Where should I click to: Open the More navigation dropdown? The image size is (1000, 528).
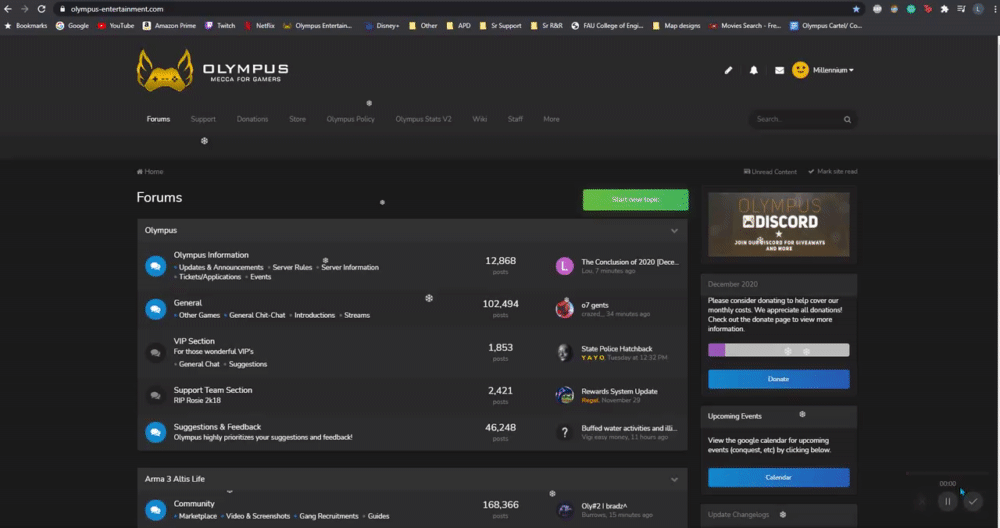coord(552,119)
